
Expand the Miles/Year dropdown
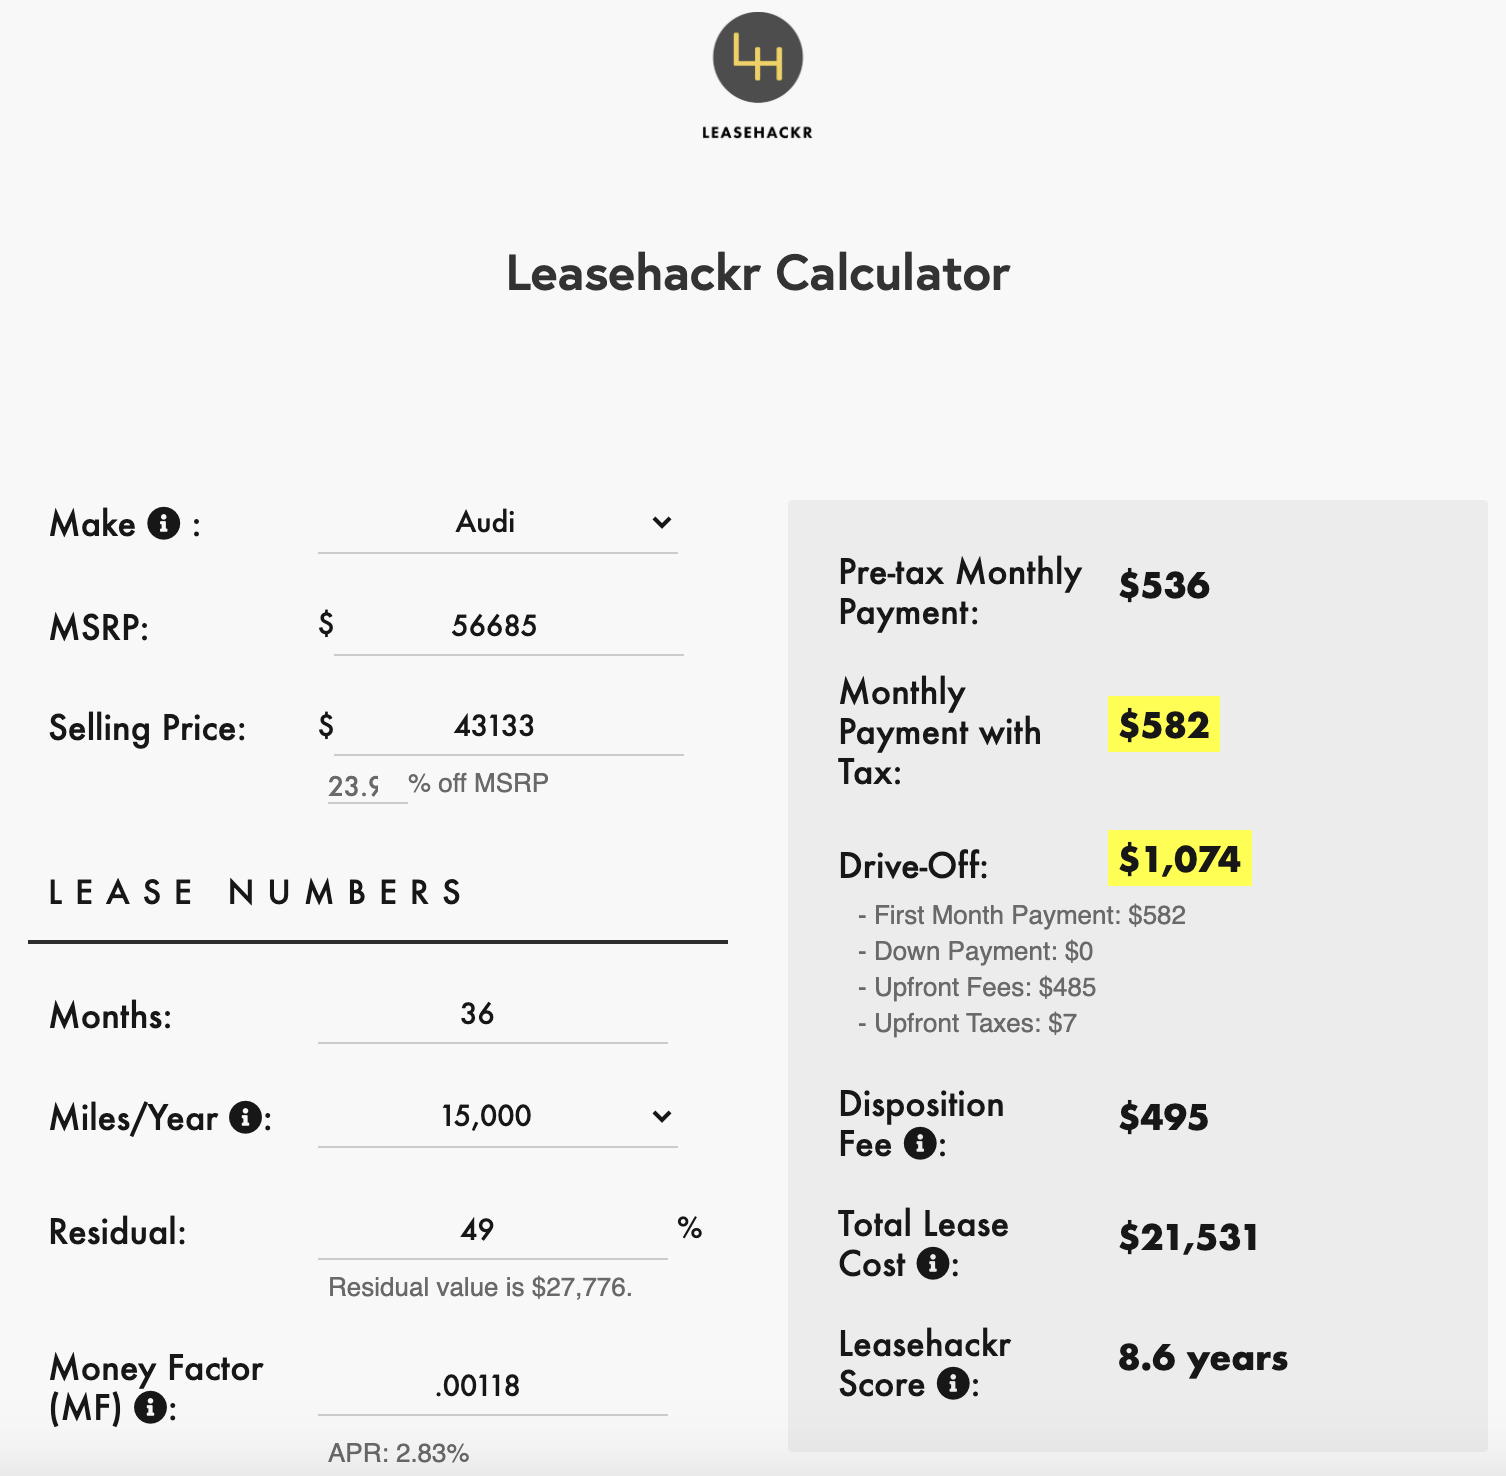click(497, 1116)
